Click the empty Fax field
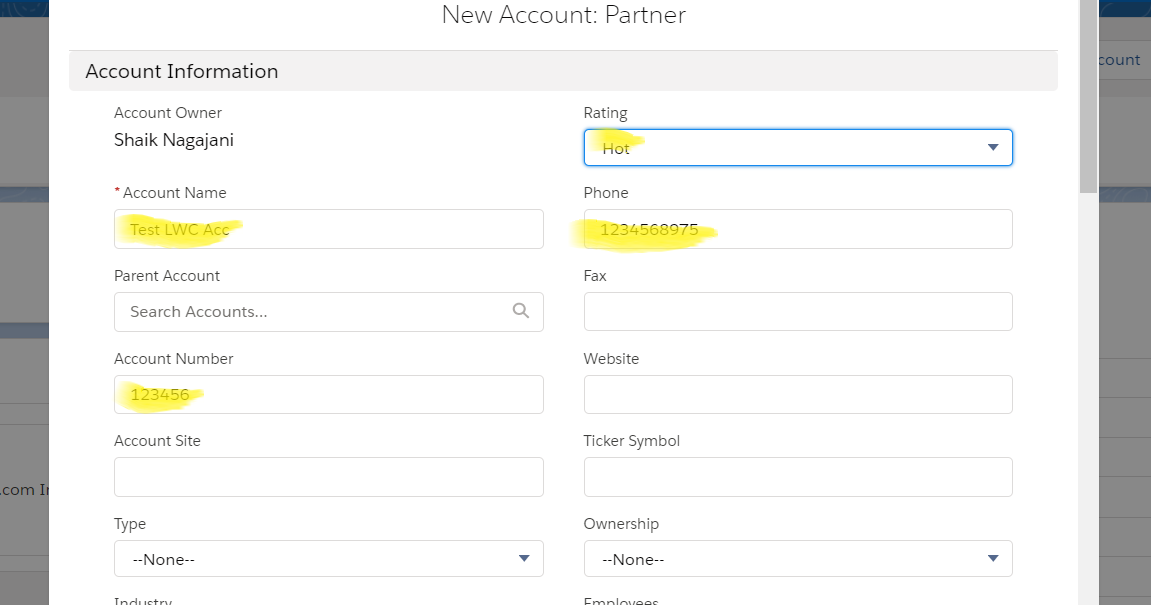 pyautogui.click(x=797, y=312)
